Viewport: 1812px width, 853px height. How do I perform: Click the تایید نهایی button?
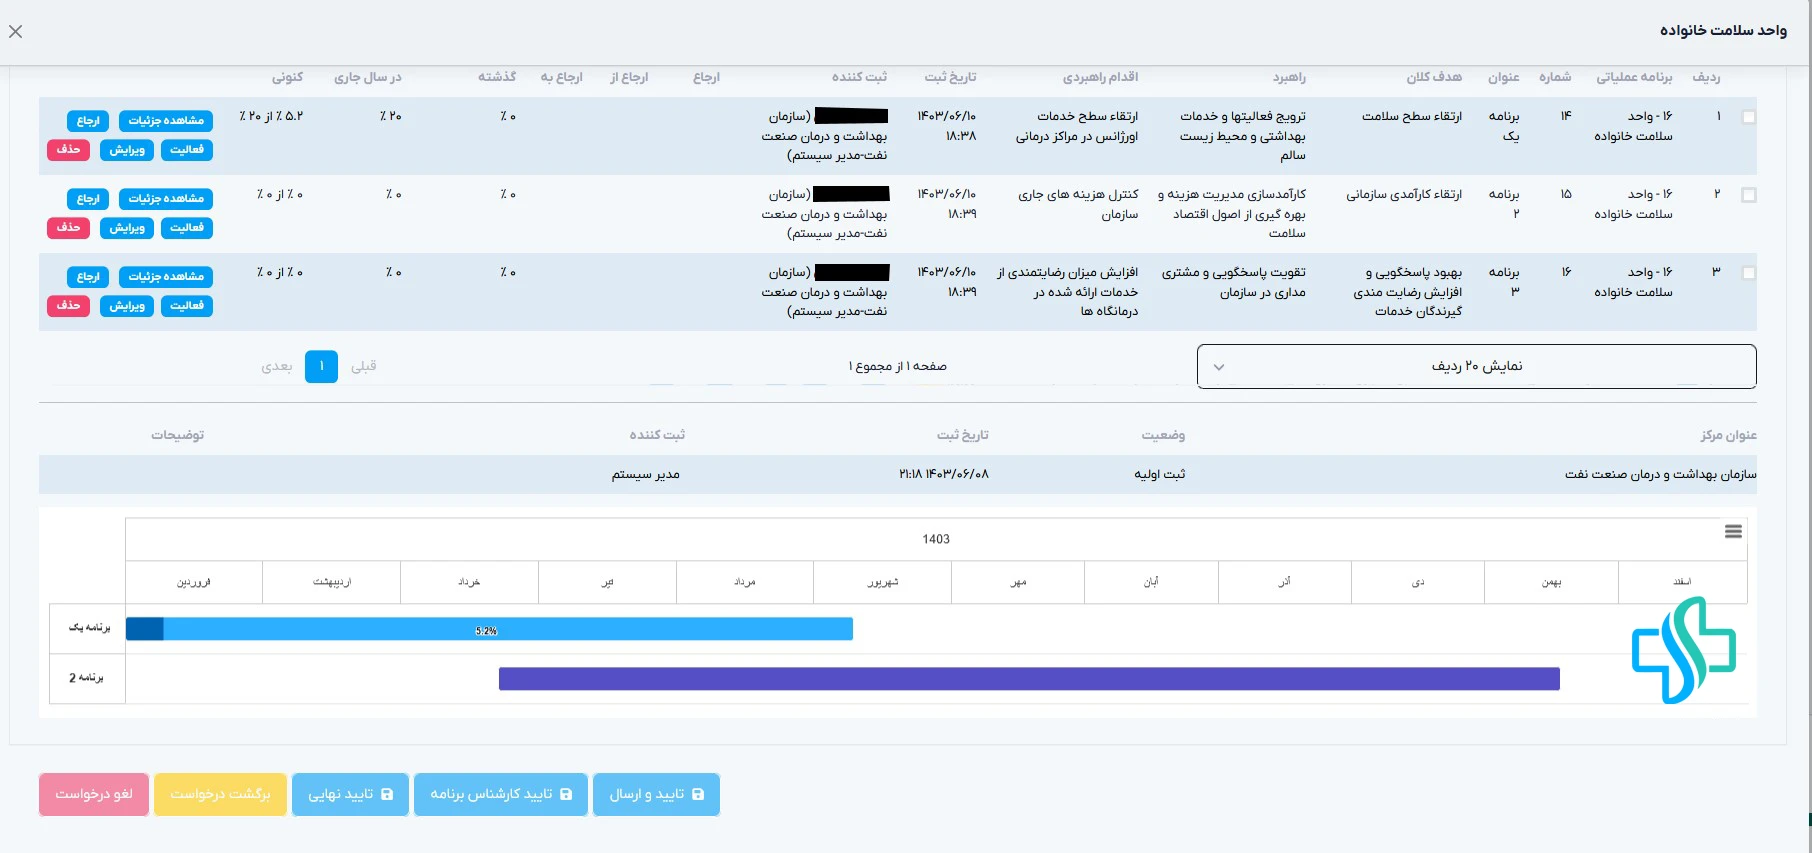click(x=350, y=794)
